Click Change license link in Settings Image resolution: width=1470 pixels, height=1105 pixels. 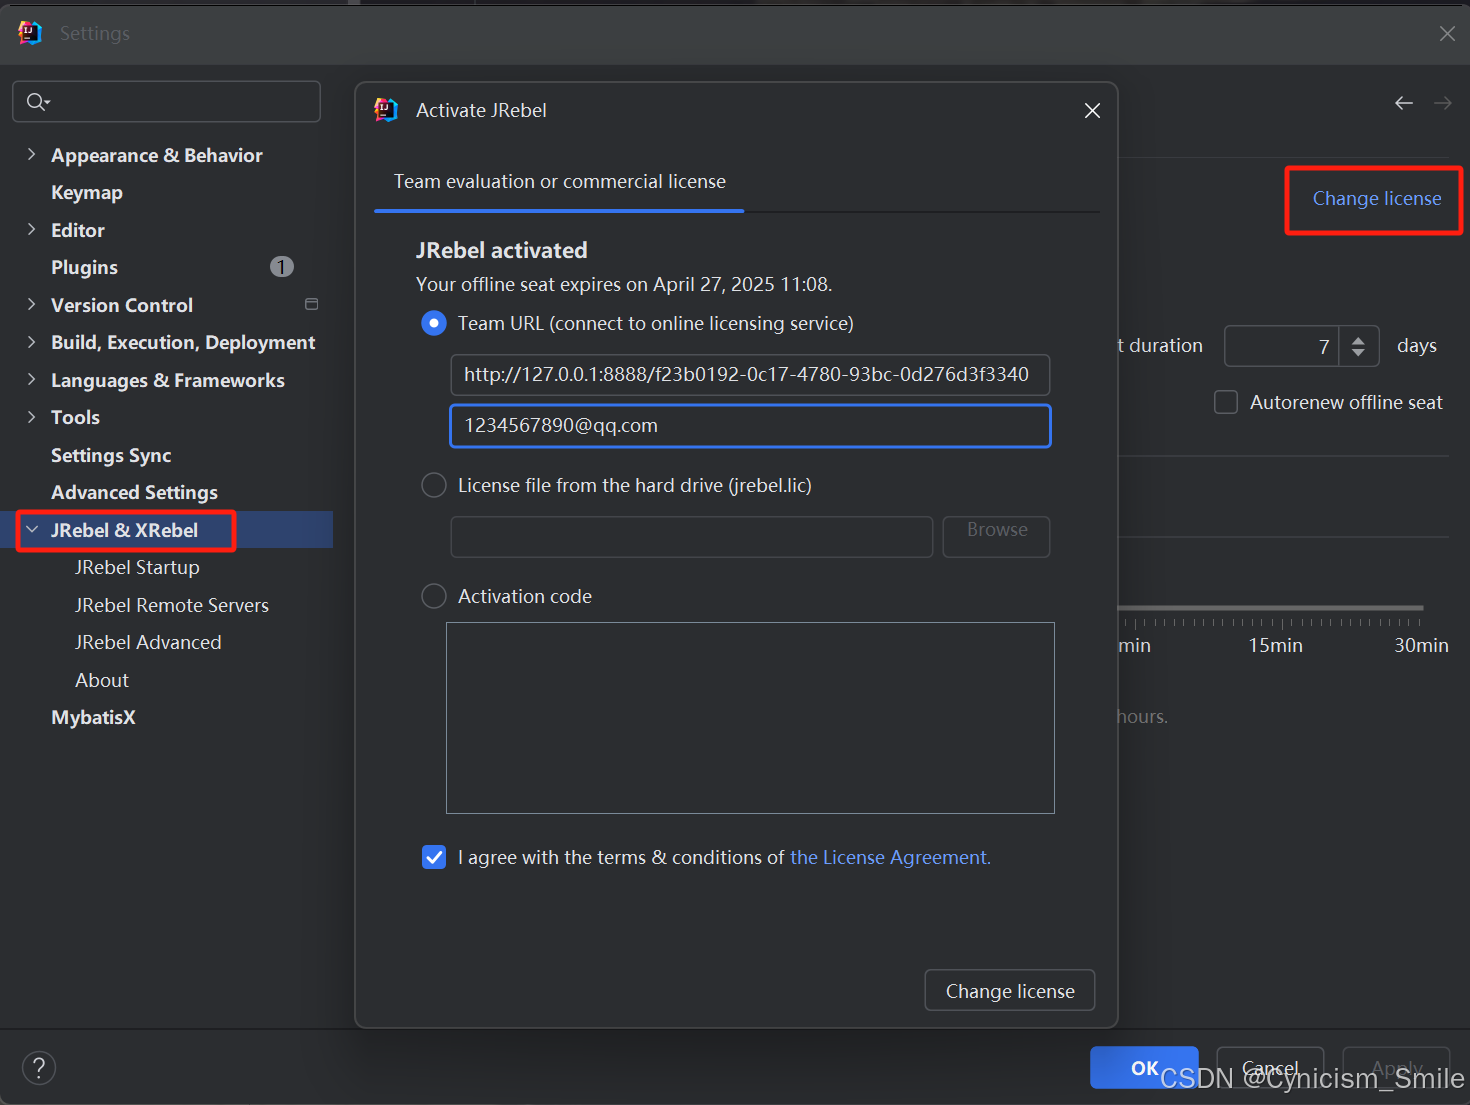[1377, 198]
